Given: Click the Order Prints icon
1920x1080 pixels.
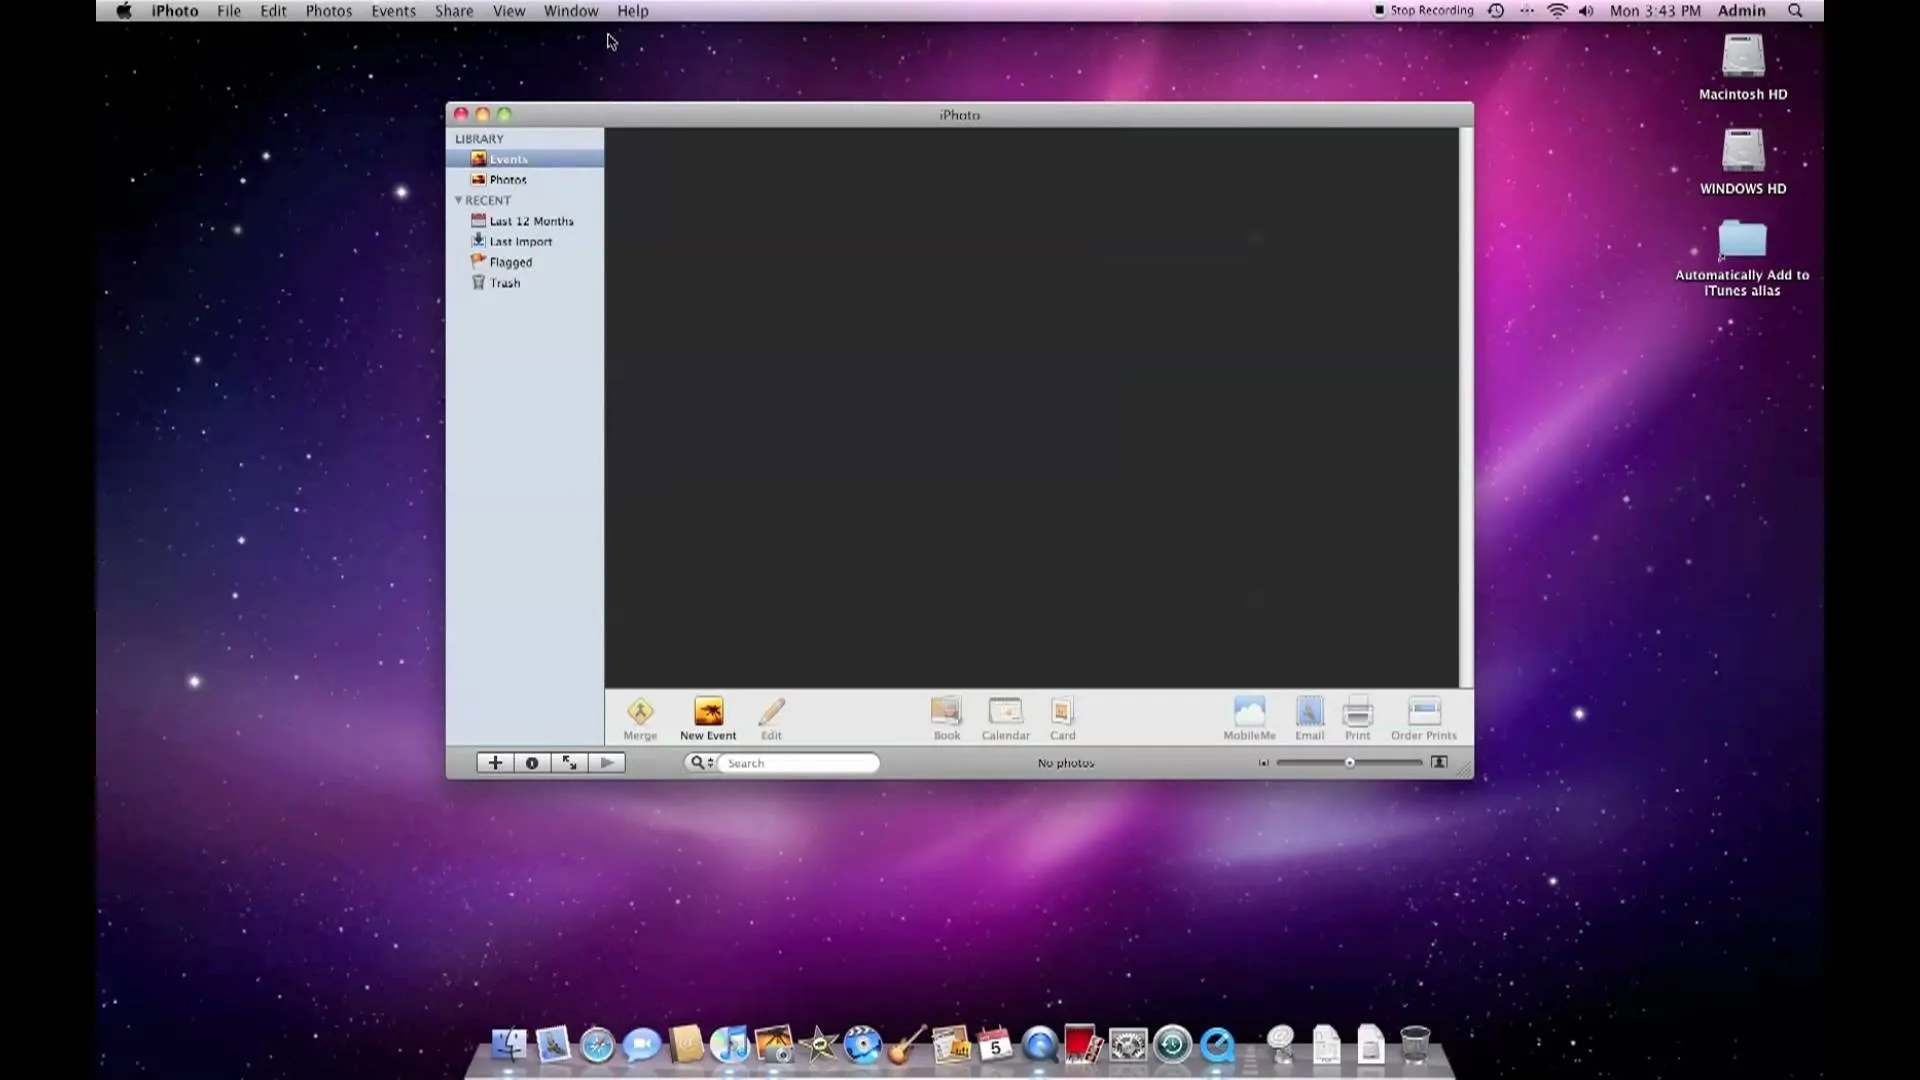Looking at the screenshot, I should 1423,711.
